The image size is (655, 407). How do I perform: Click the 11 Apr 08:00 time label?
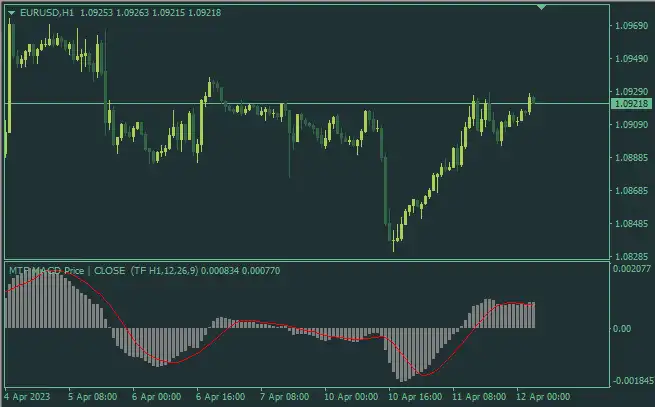(x=479, y=396)
